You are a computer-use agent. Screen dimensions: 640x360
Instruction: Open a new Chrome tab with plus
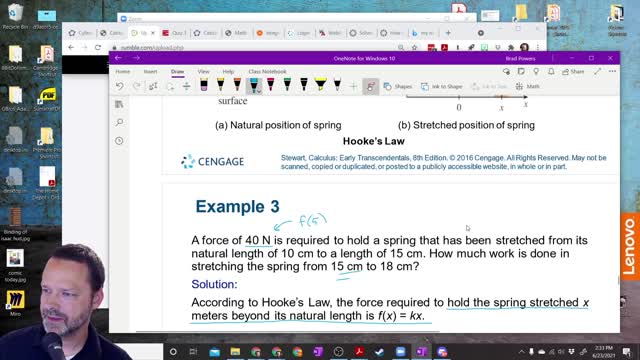(448, 33)
